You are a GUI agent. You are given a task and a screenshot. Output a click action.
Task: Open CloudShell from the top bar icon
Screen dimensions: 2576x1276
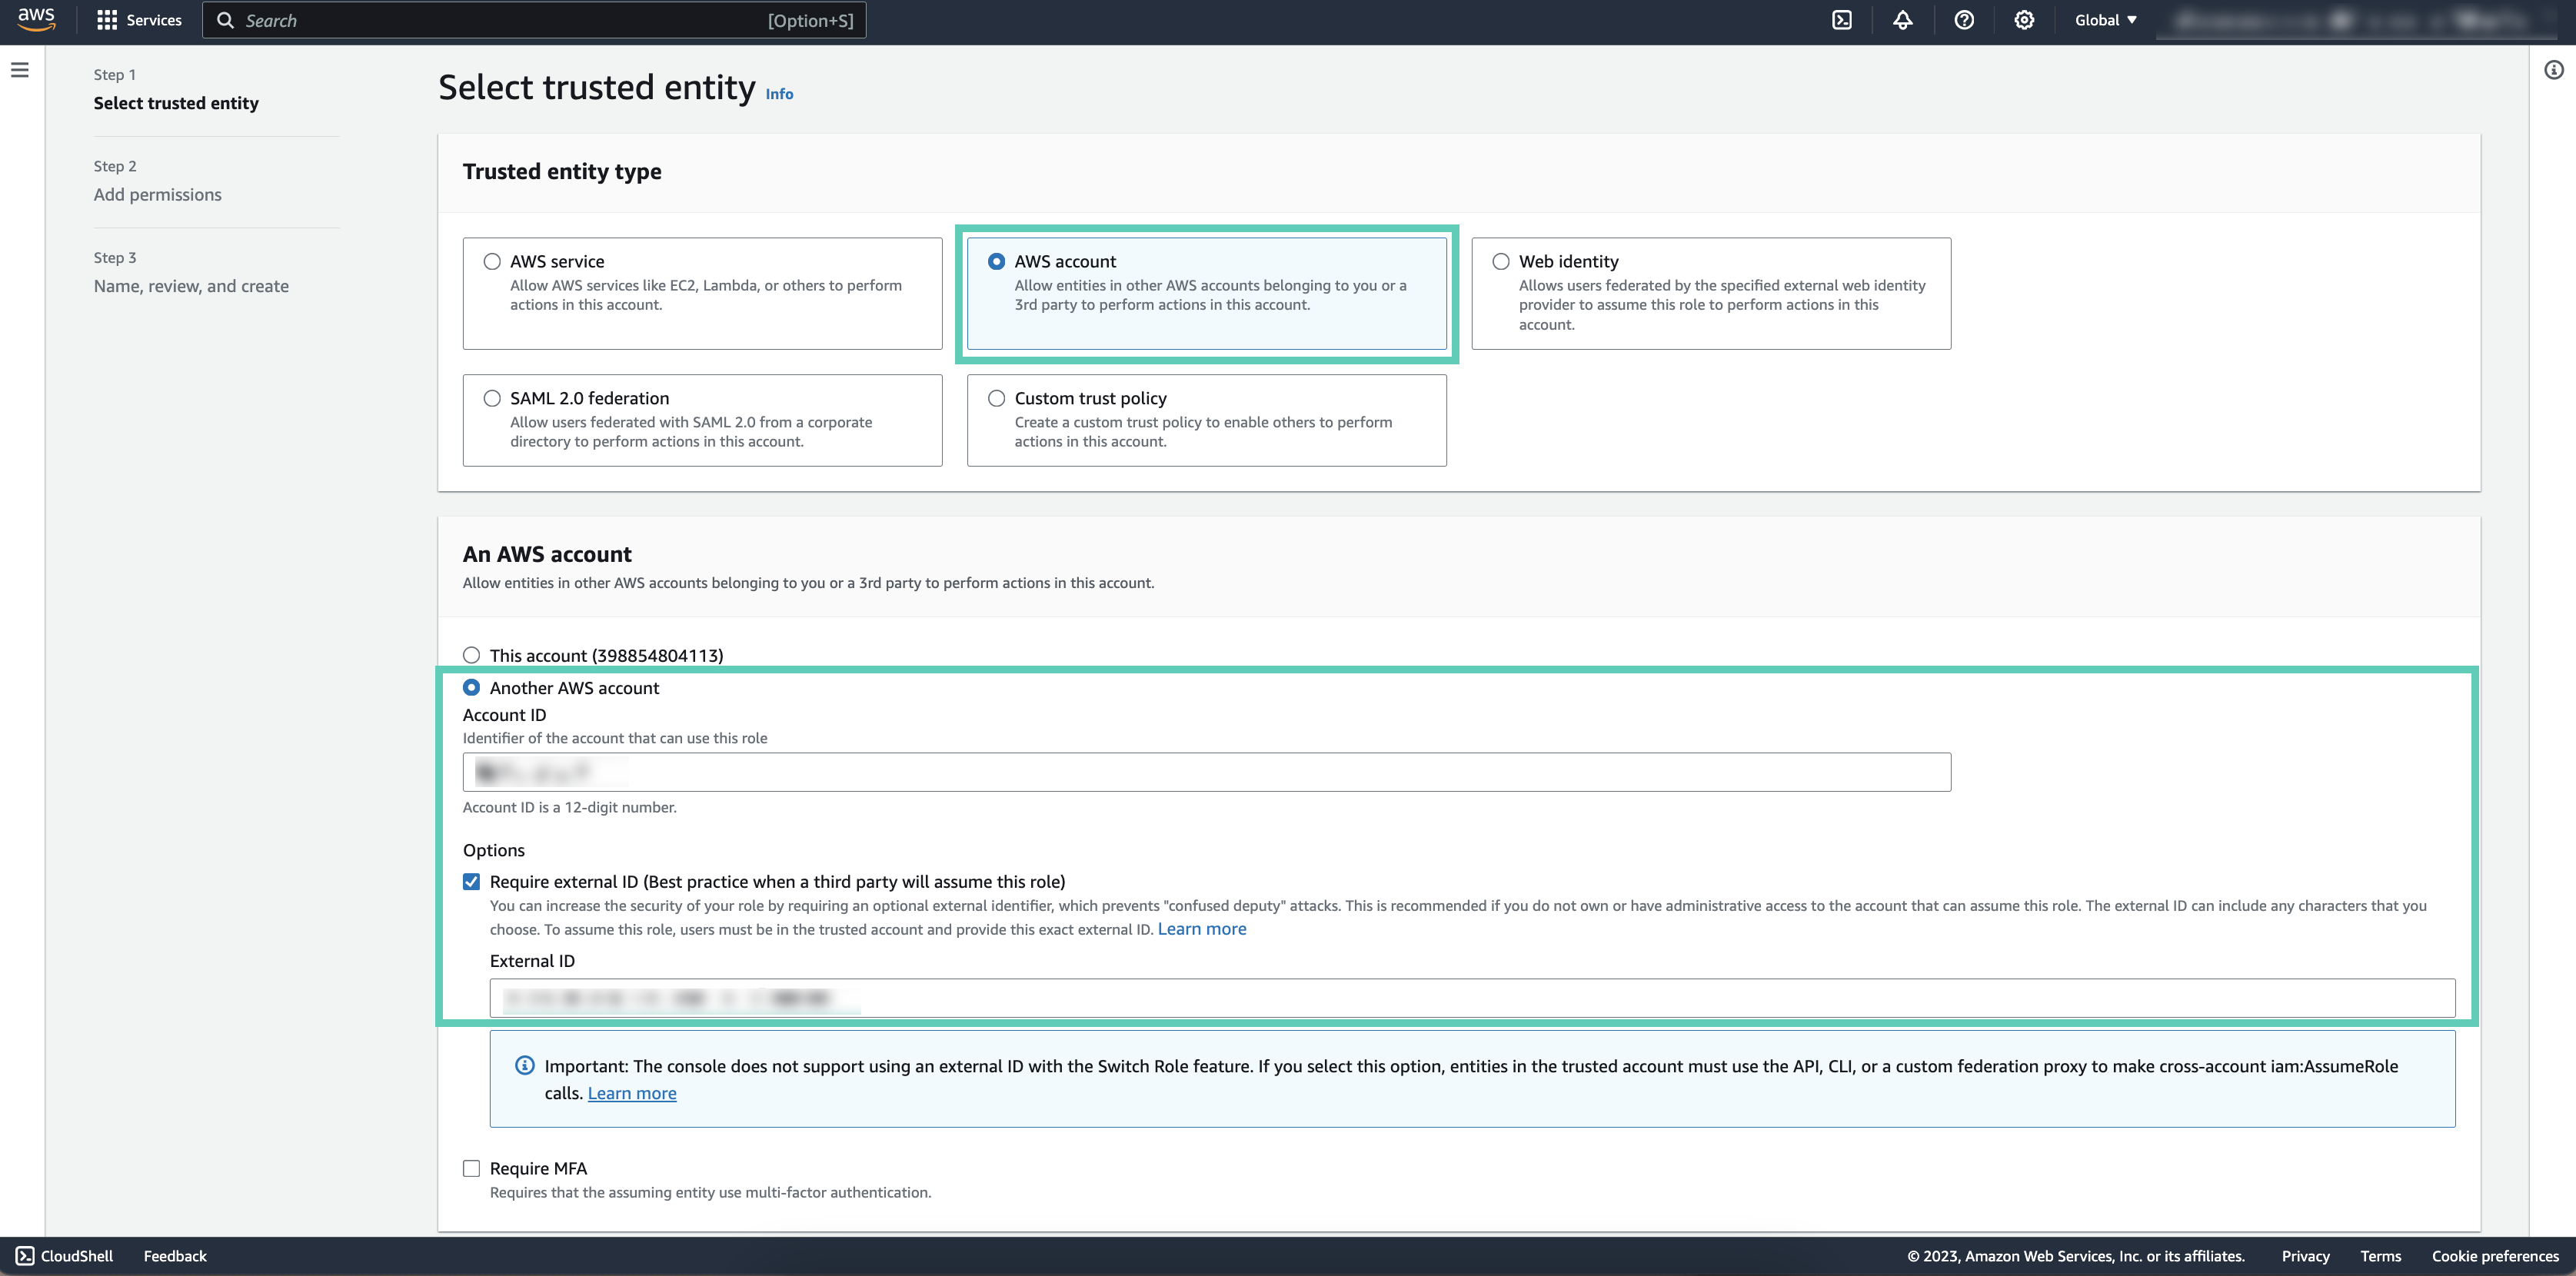(1841, 20)
